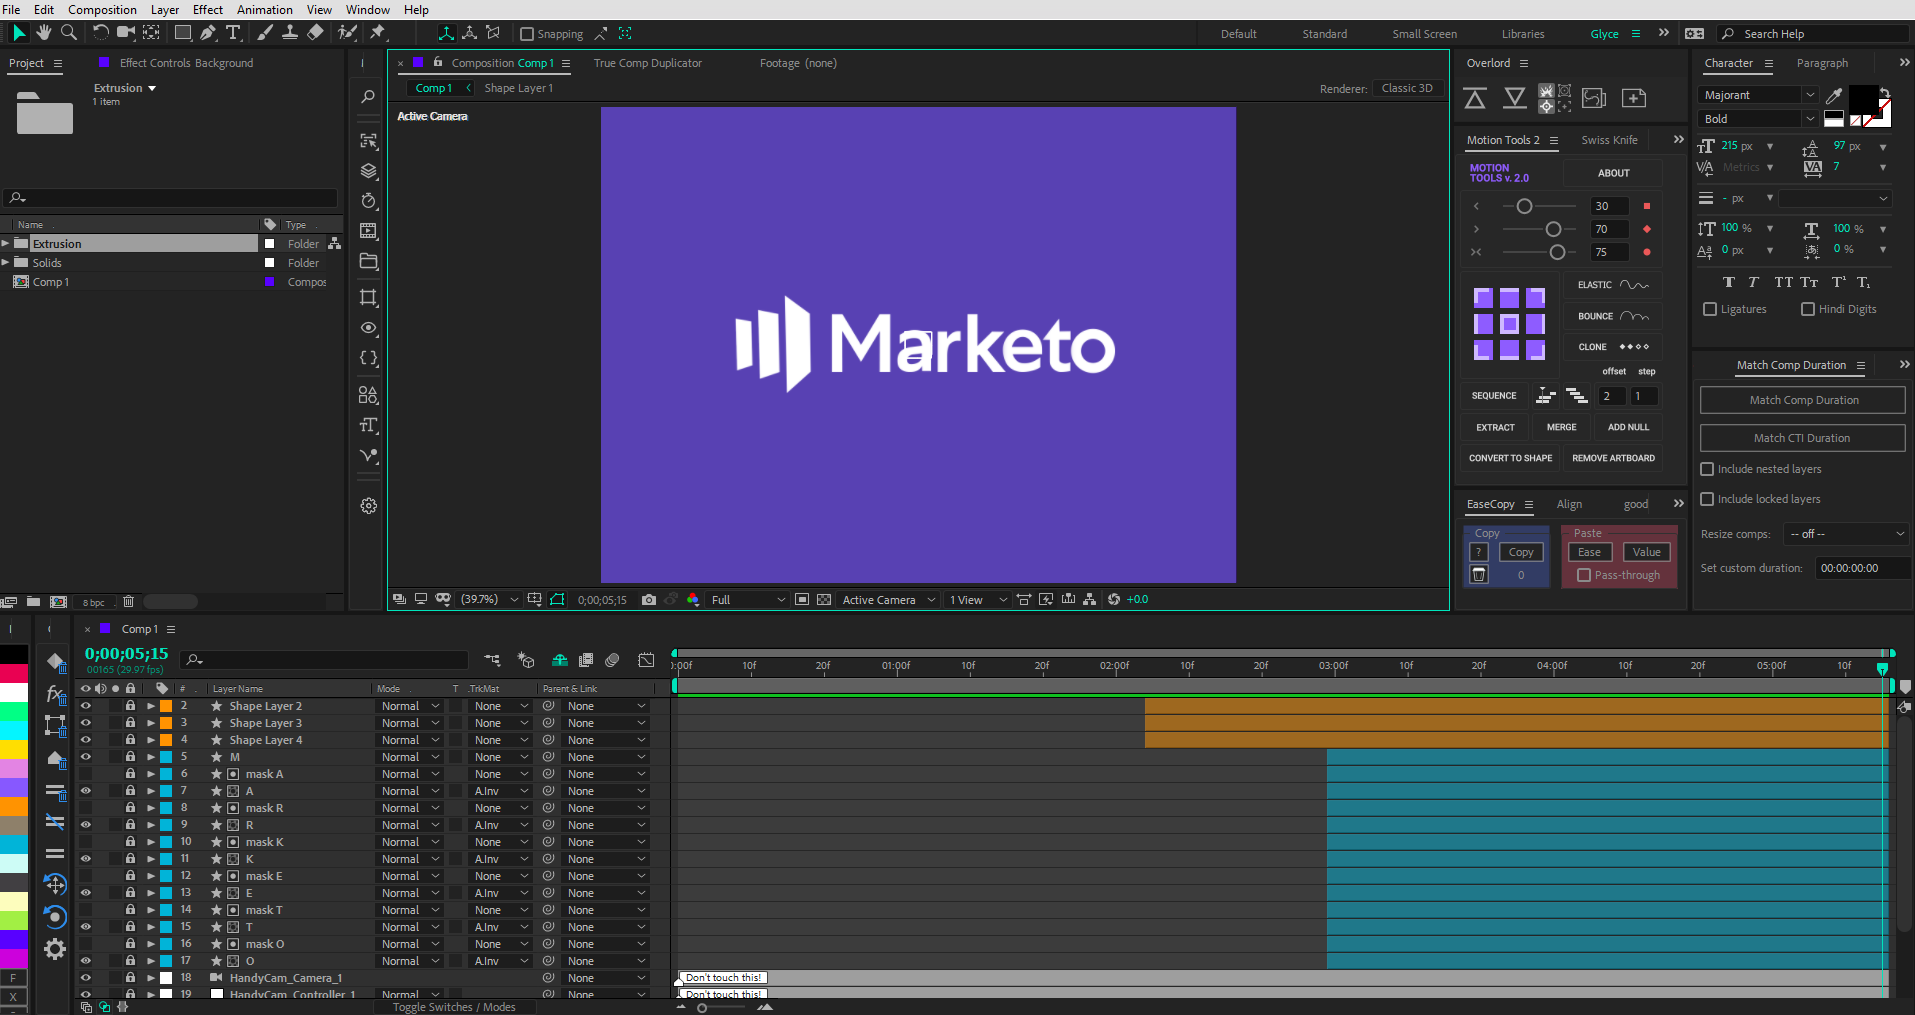Screen dimensions: 1915x1015
Task: Check the Pass-through option
Action: pos(1584,575)
